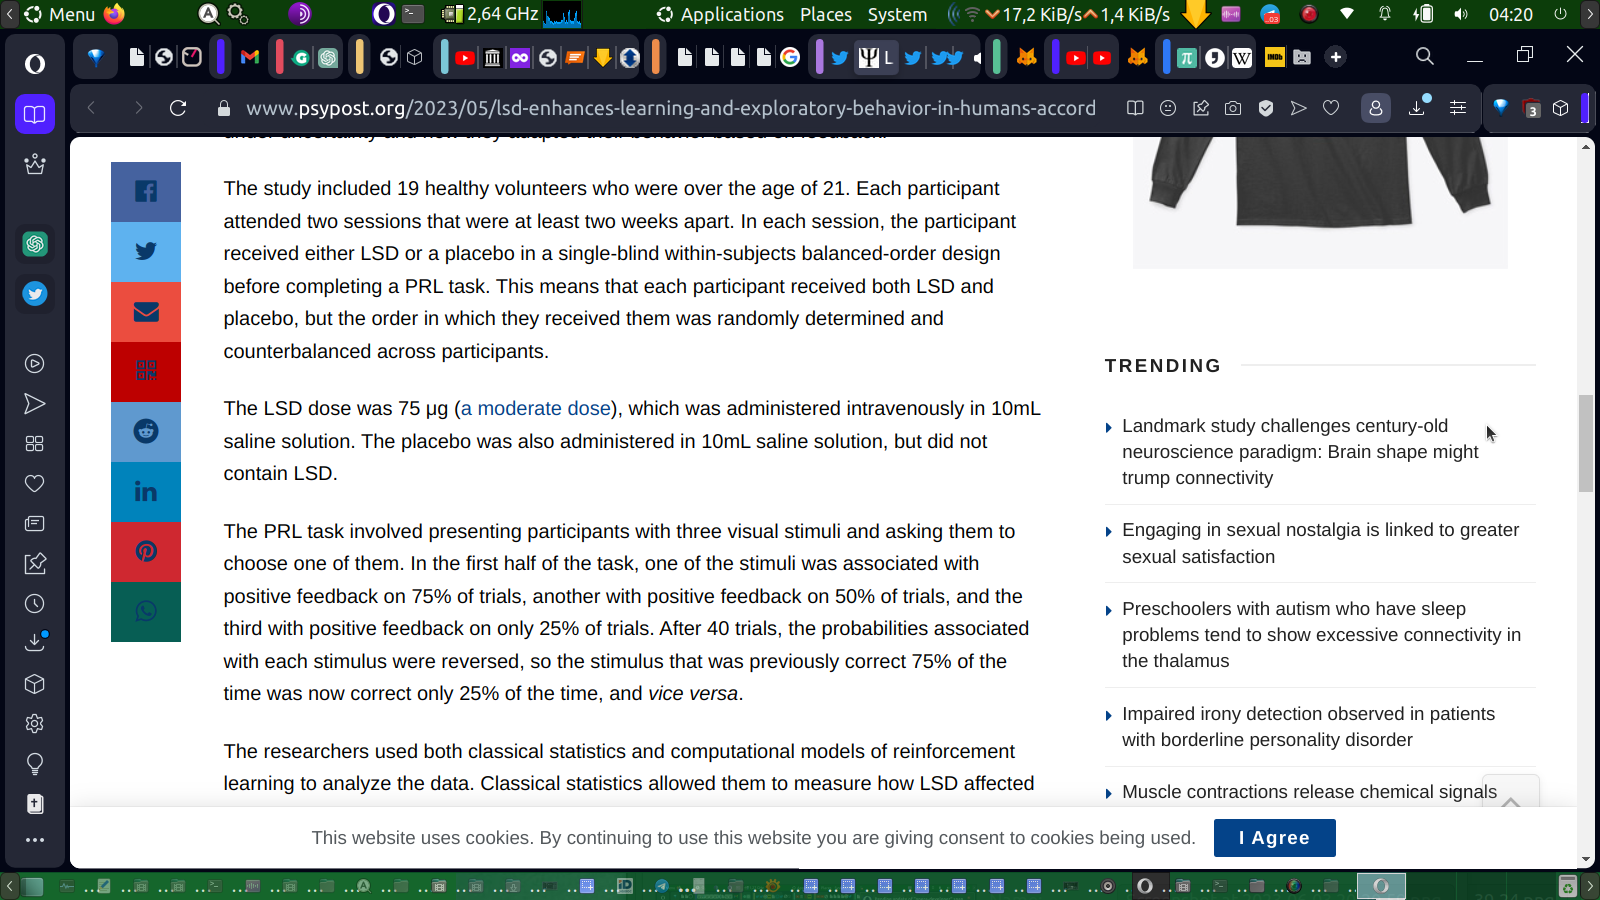Image resolution: width=1600 pixels, height=900 pixels.
Task: Open terminal launcher in the top panel
Action: tap(413, 14)
